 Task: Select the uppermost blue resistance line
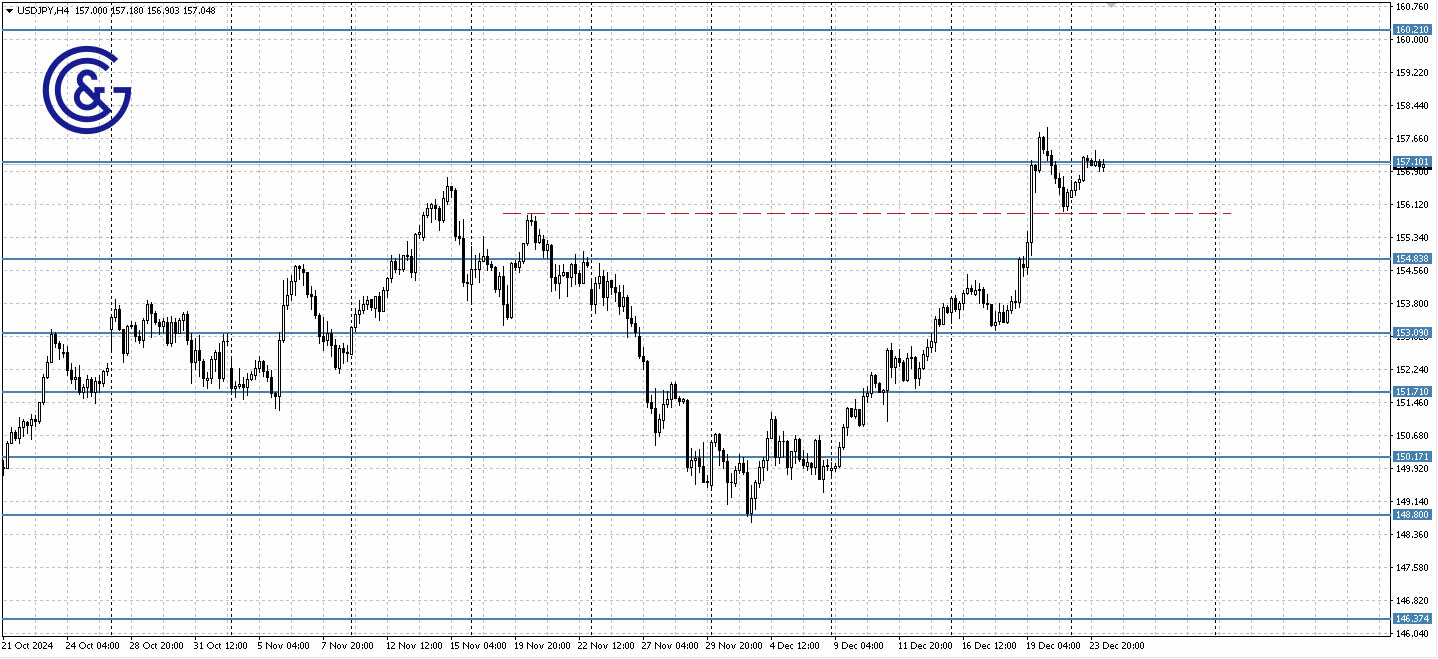pos(700,29)
